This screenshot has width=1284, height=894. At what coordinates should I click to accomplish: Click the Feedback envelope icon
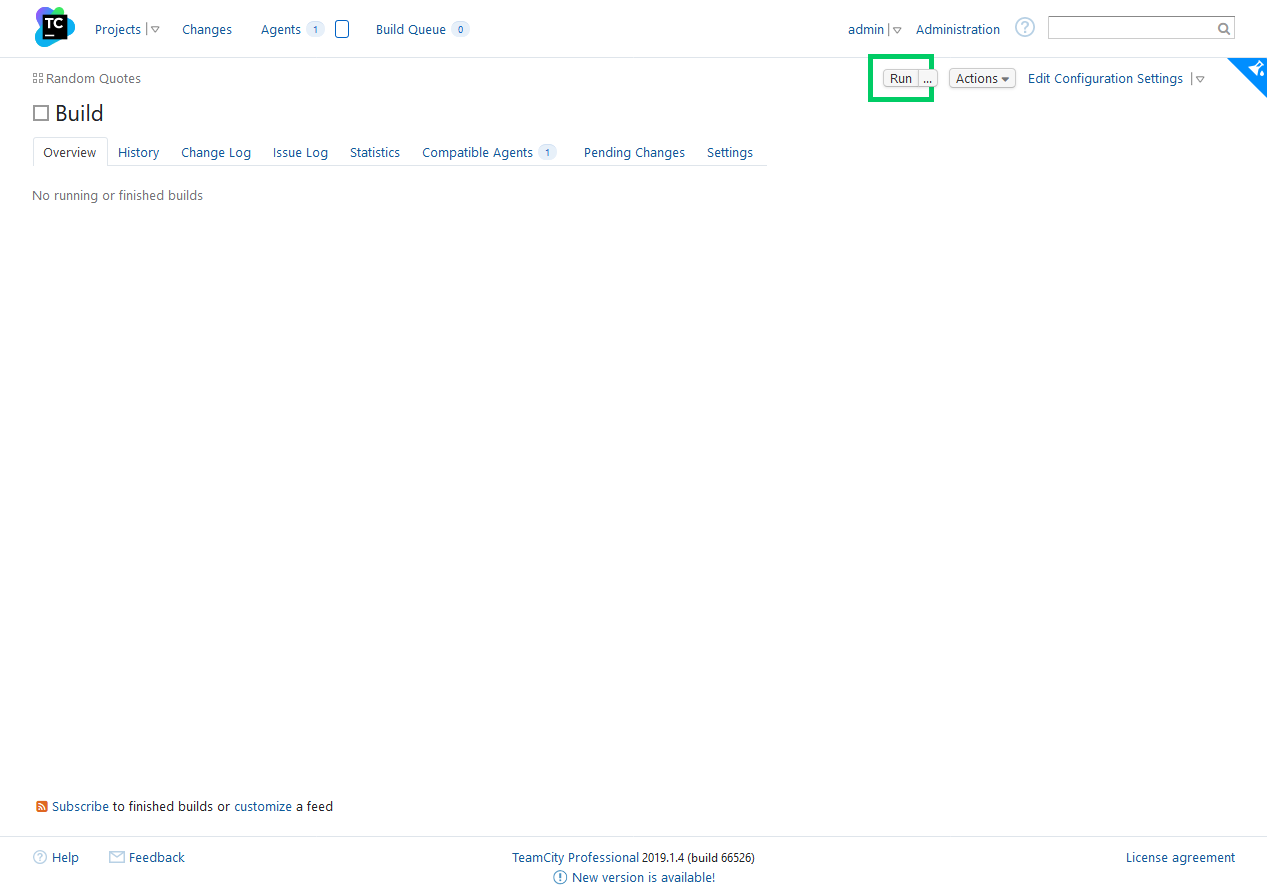tap(117, 857)
